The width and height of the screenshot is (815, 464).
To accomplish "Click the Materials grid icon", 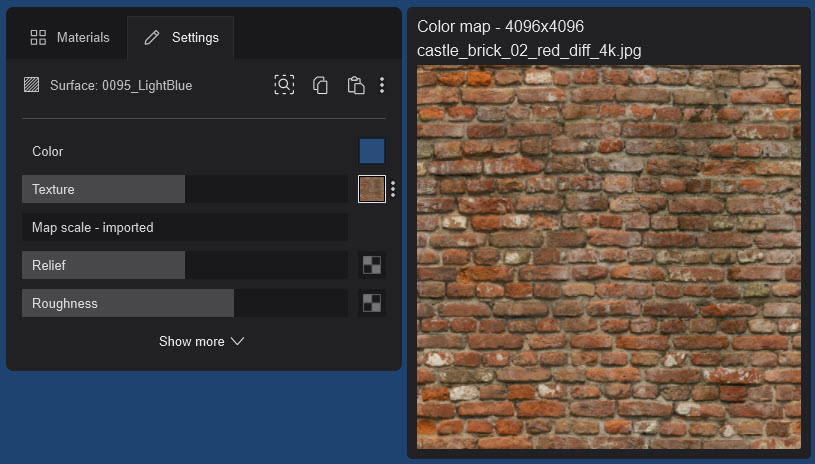I will pyautogui.click(x=38, y=37).
